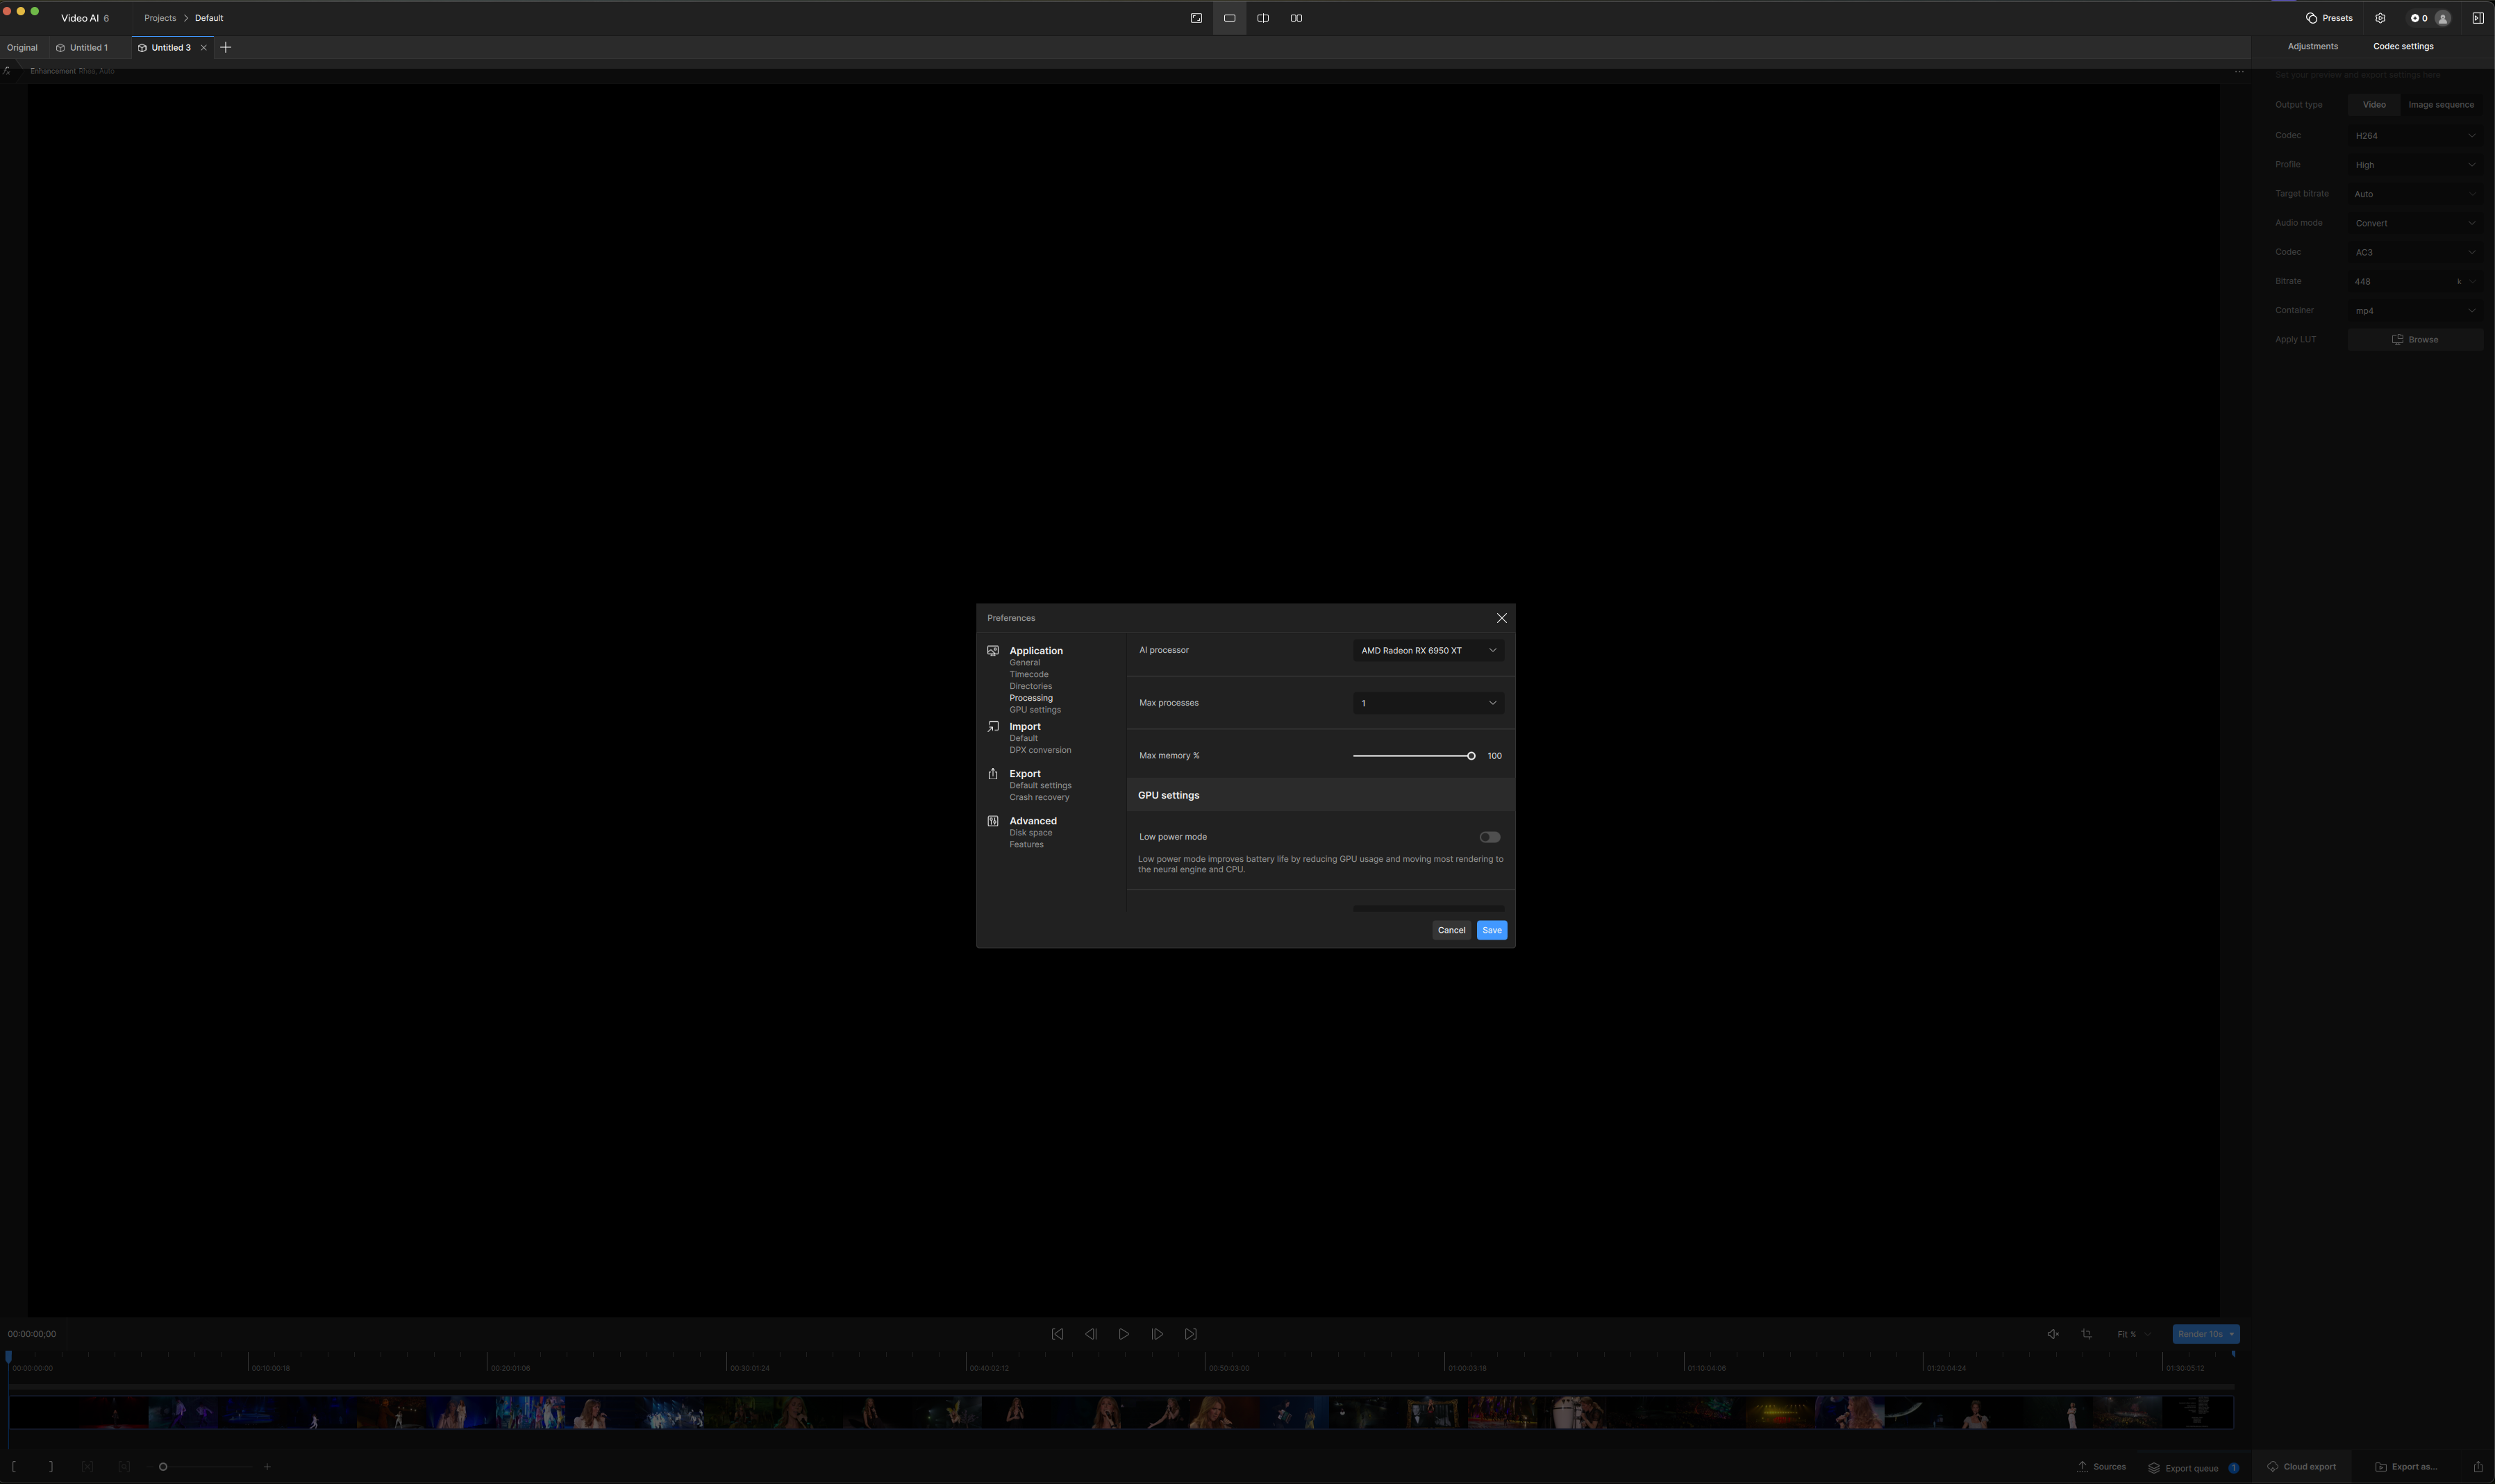
Task: Click the Application category icon
Action: (993, 651)
